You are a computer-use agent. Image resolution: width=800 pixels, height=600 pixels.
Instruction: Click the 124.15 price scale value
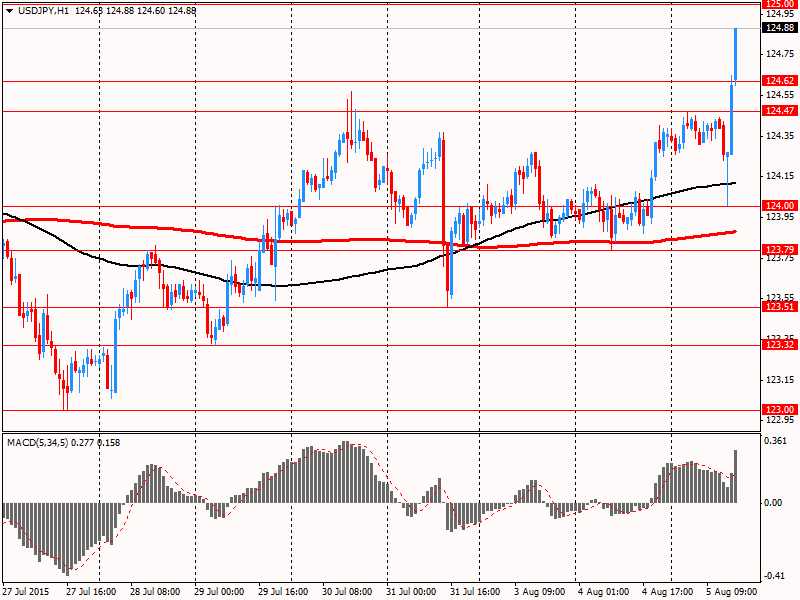[x=780, y=176]
